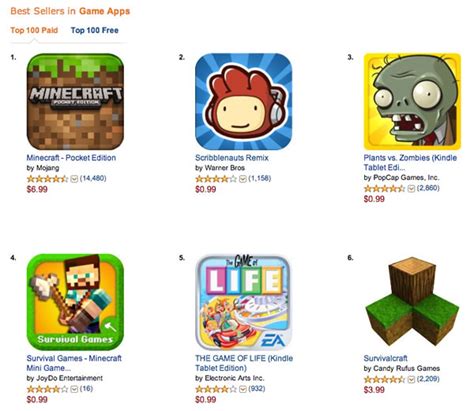
Task: Open THE GAME OF LIFE title link
Action: tap(244, 363)
